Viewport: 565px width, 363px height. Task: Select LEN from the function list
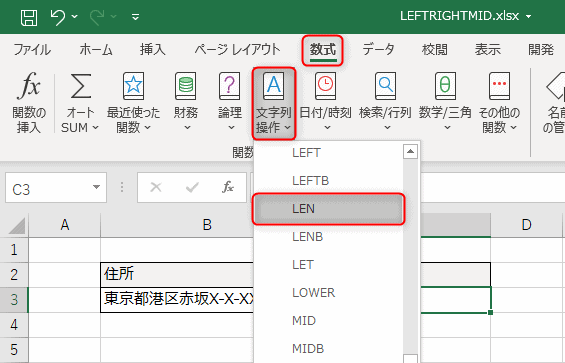click(x=329, y=209)
